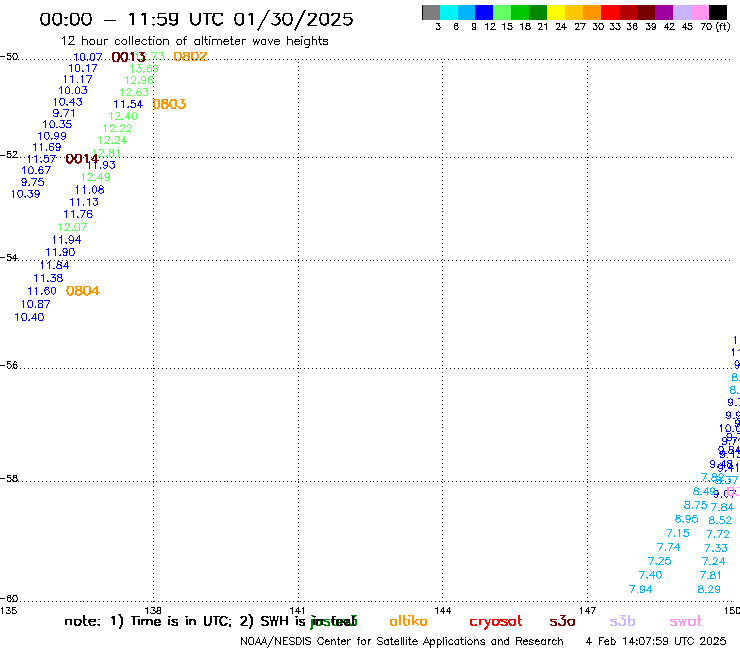Screen dimensions: 740x650
Task: Click the longitude axis label '138'
Action: 153,611
